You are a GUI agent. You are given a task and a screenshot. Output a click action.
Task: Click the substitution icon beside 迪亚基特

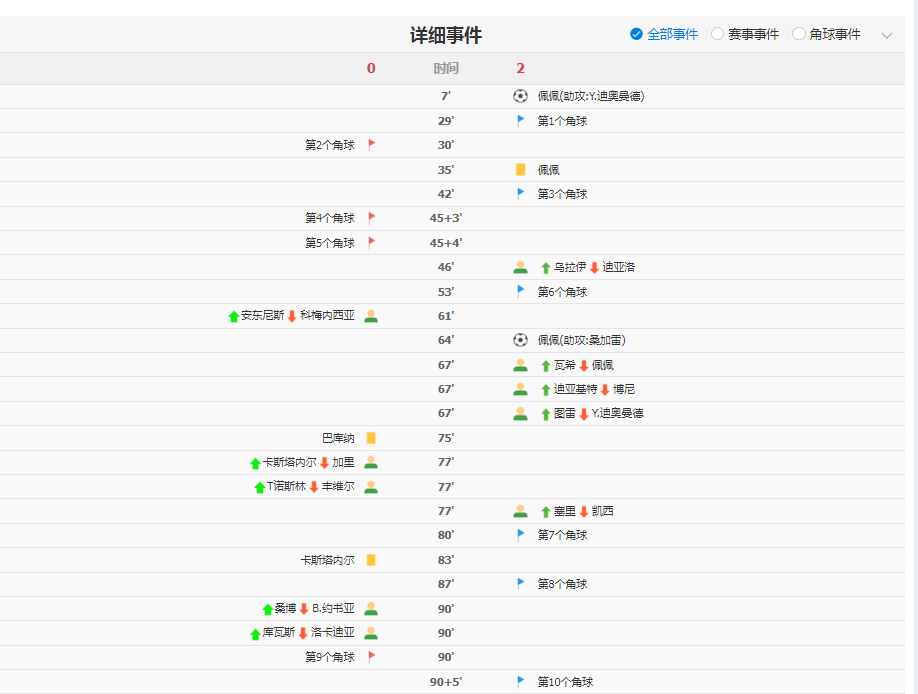point(520,389)
